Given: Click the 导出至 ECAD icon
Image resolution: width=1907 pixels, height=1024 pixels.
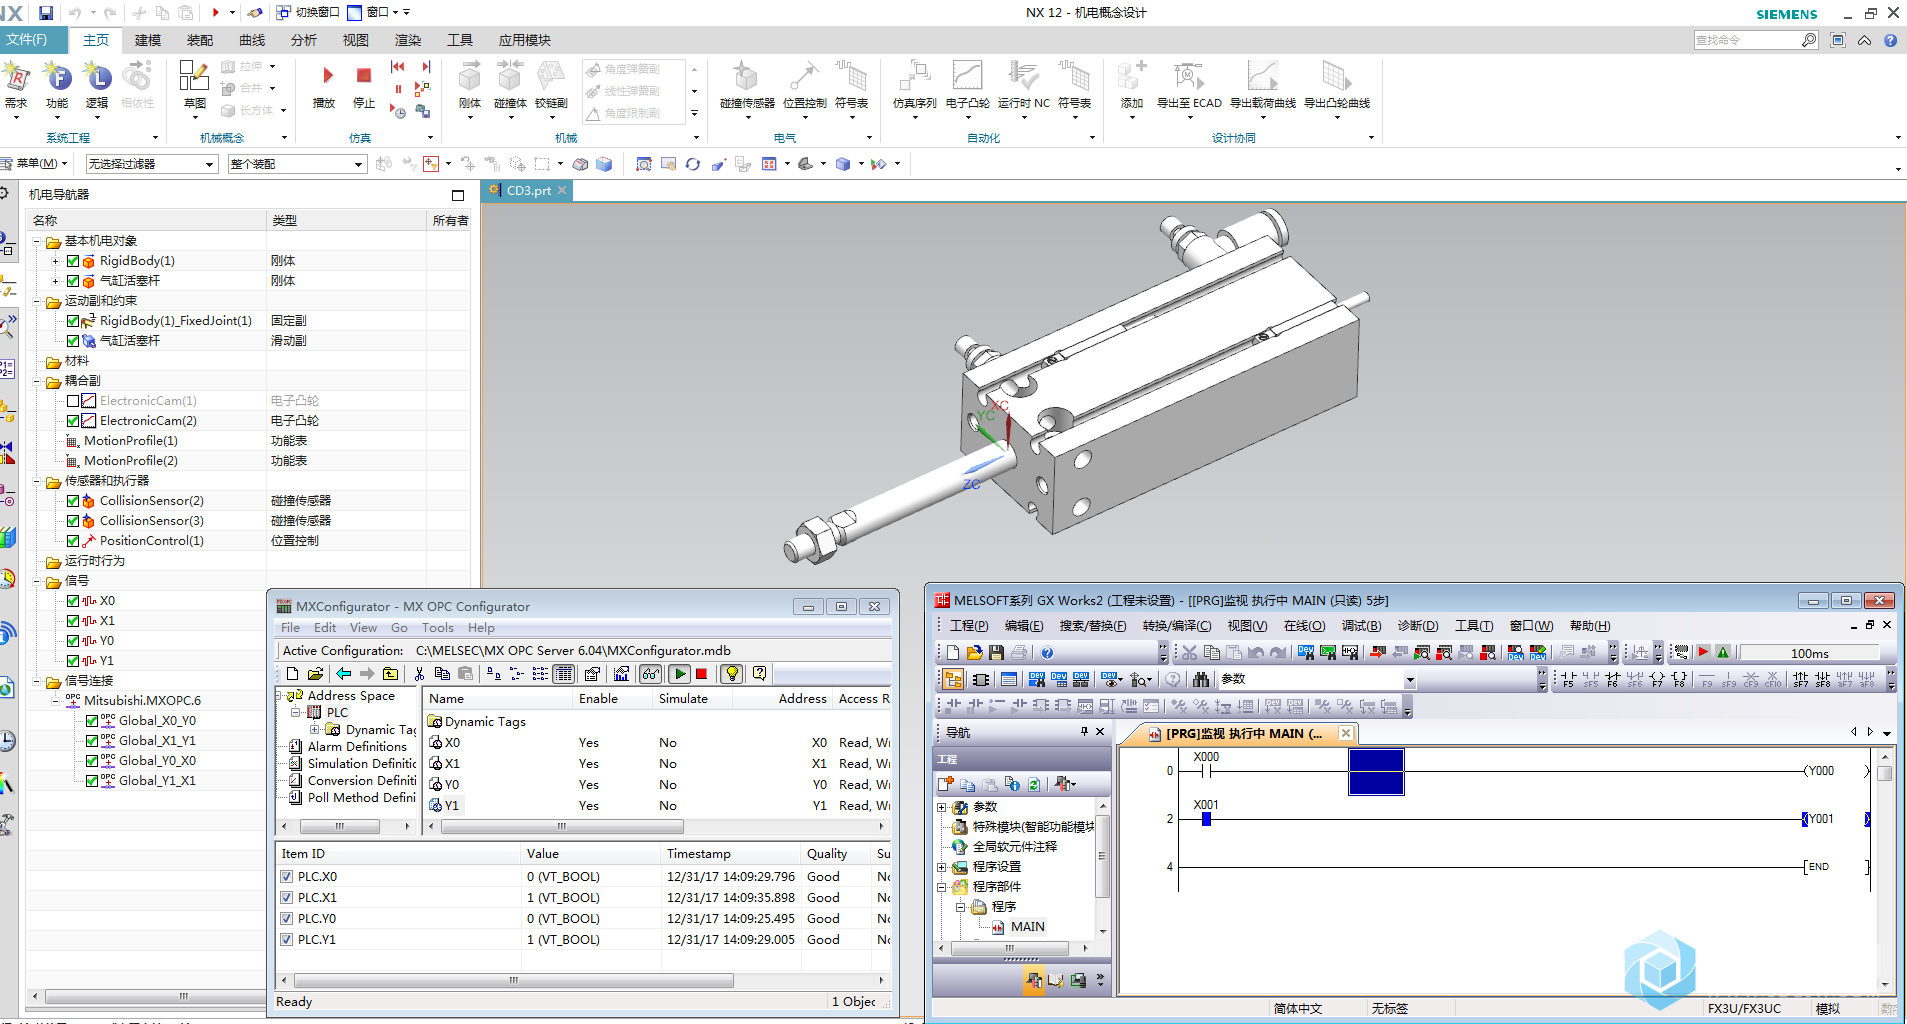Looking at the screenshot, I should [x=1188, y=76].
